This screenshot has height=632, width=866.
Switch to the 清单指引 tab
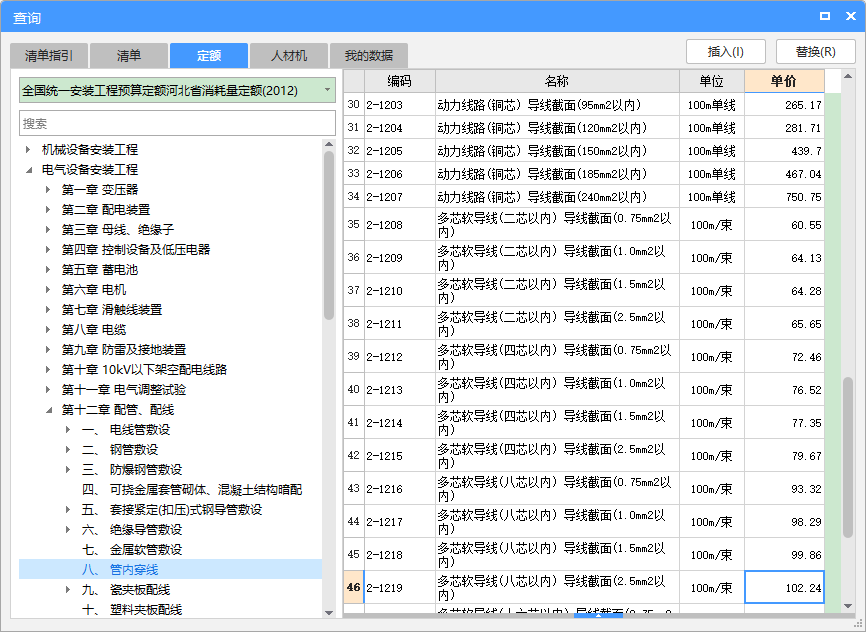point(49,56)
